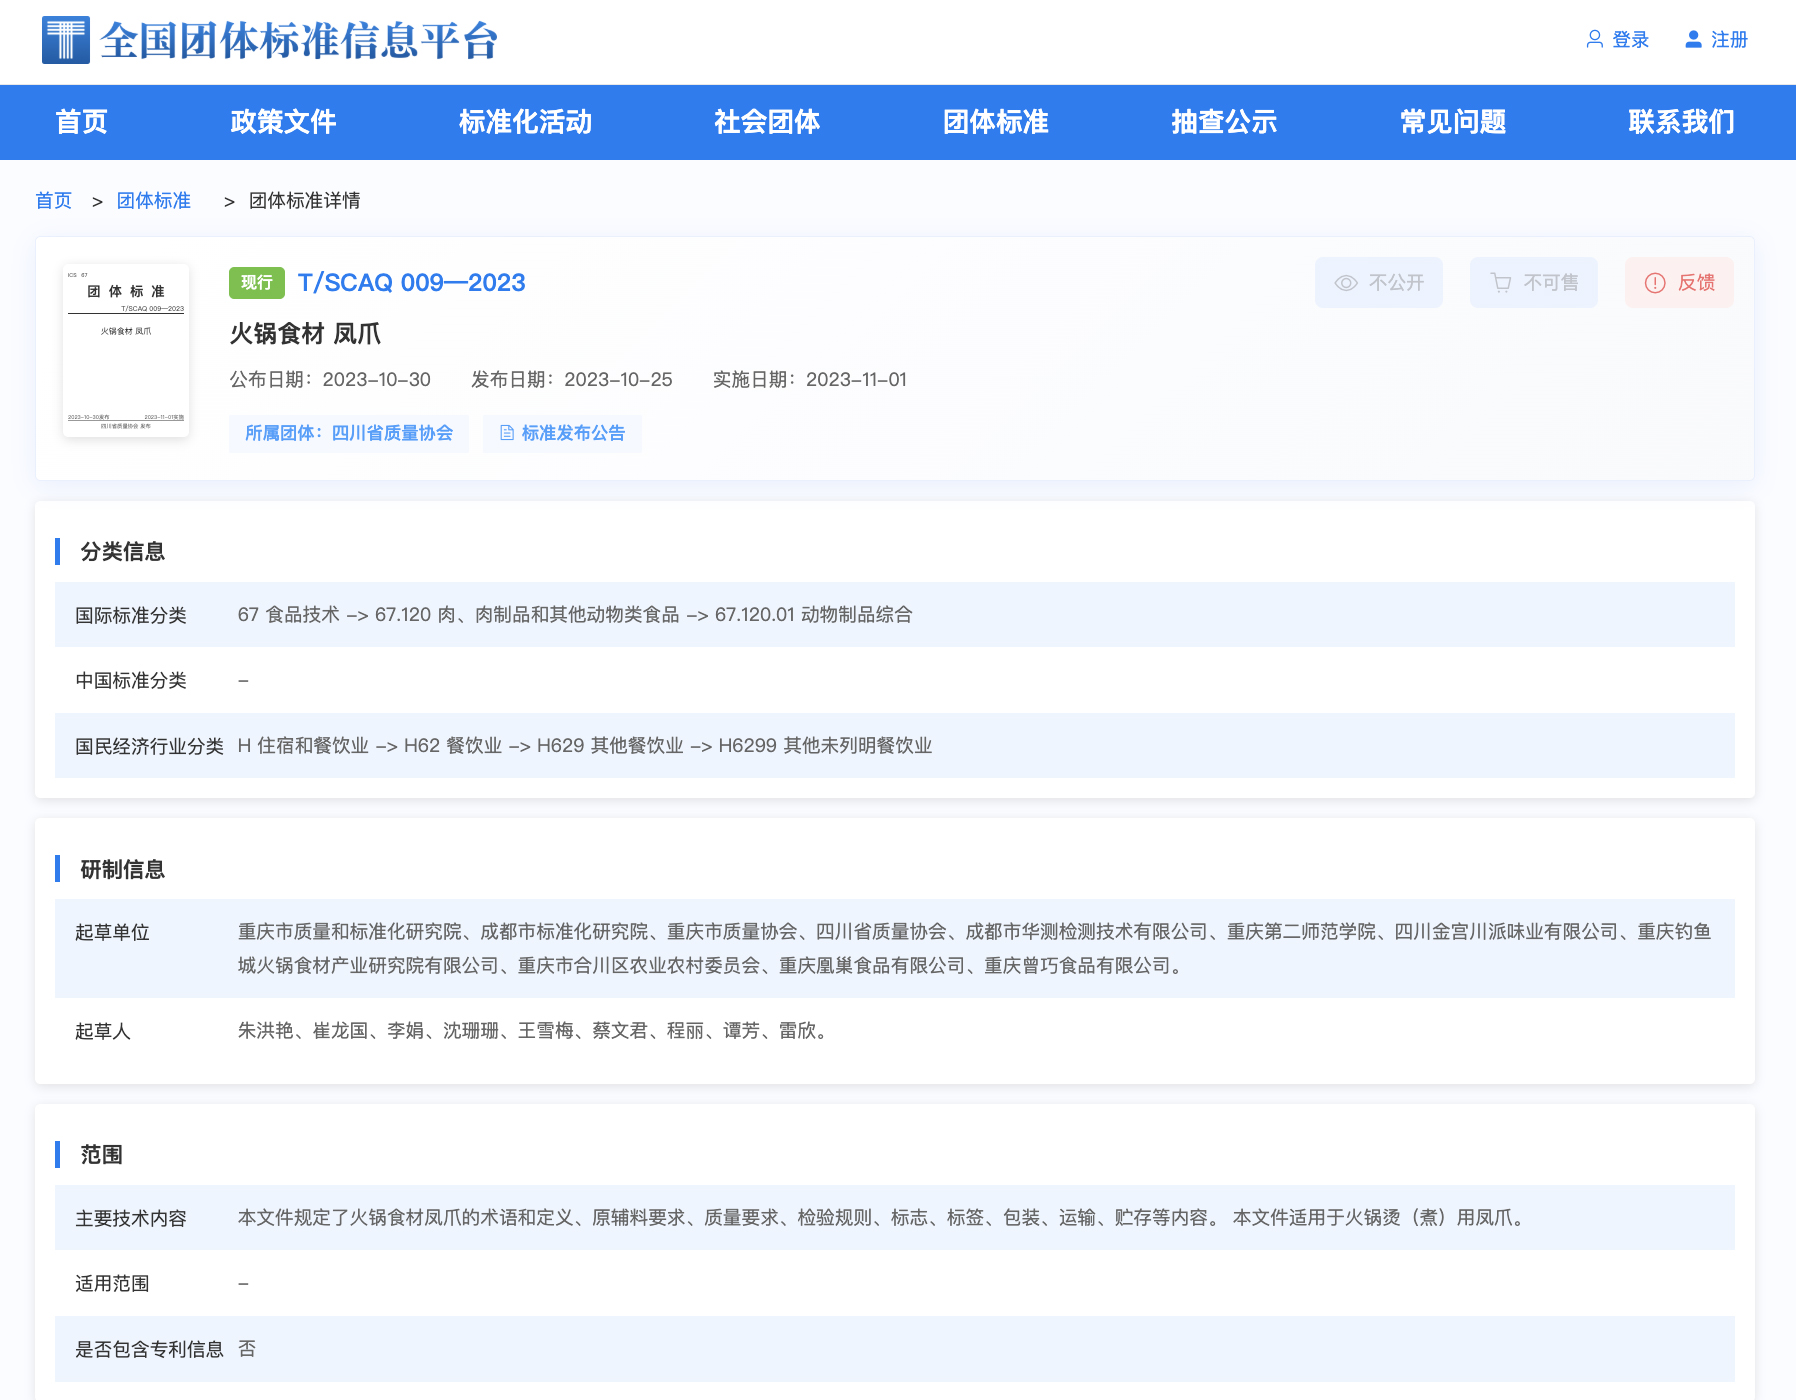Click the register person icon
This screenshot has width=1796, height=1400.
coord(1693,39)
